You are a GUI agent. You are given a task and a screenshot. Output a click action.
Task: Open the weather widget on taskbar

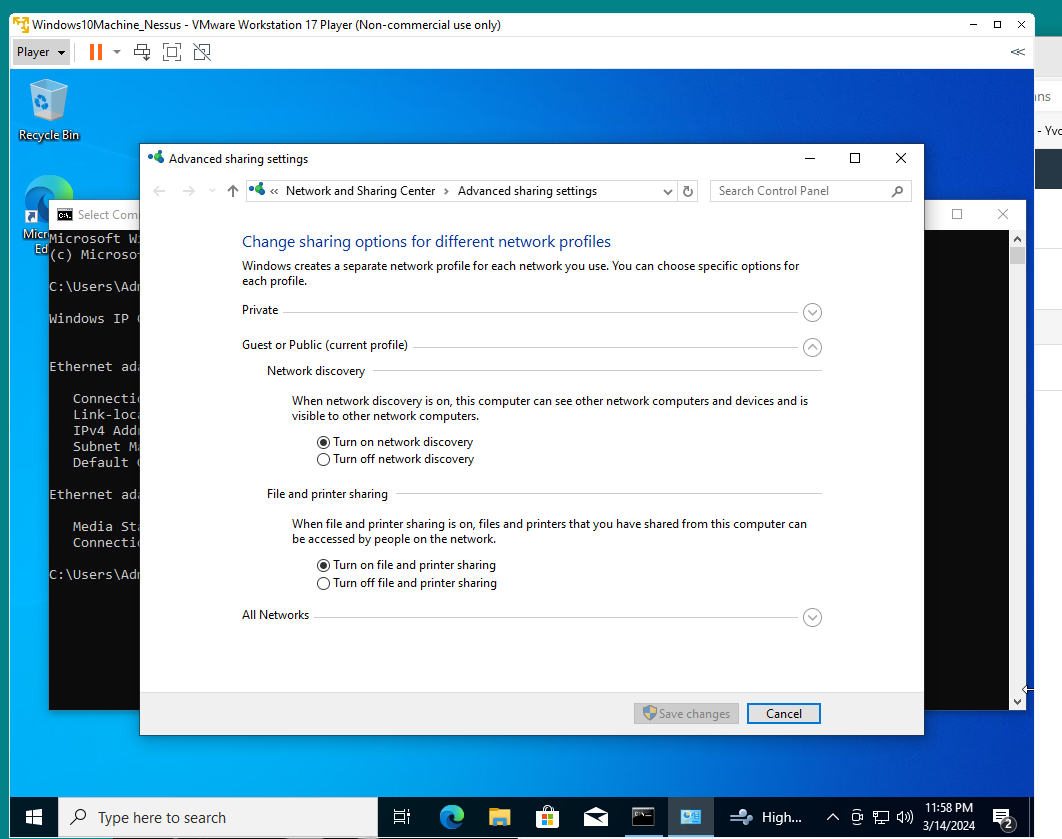[x=766, y=817]
